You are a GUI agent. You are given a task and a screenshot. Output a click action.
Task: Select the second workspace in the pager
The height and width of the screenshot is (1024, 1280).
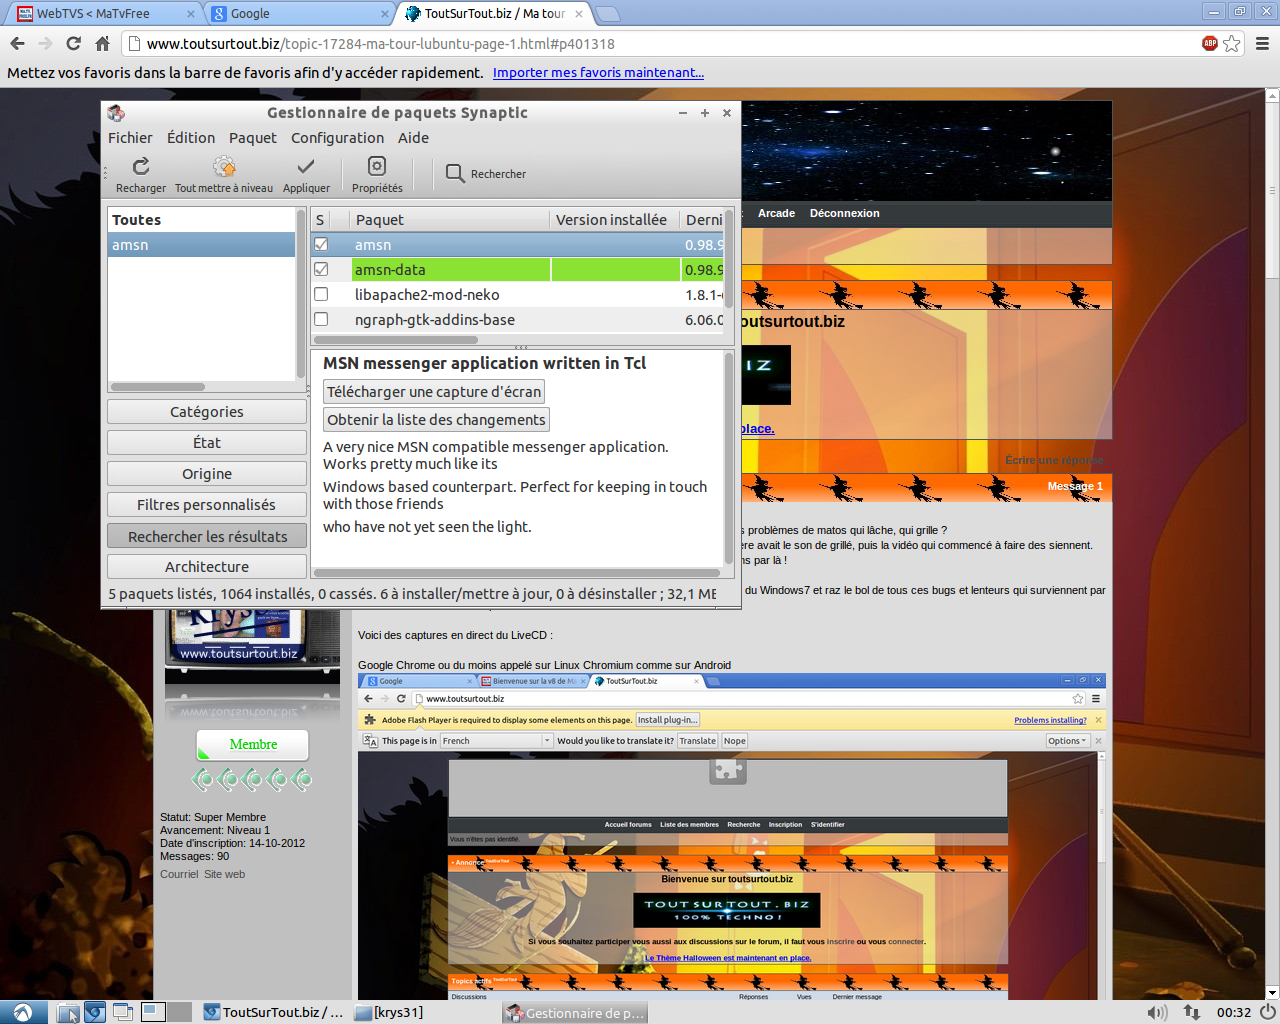click(x=179, y=1012)
